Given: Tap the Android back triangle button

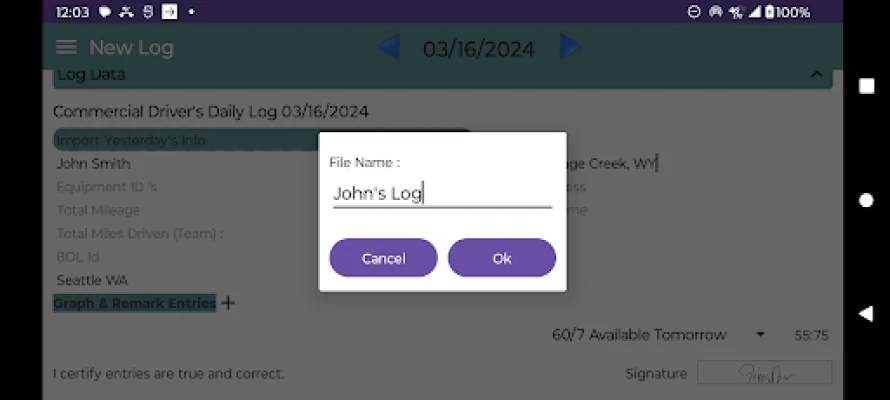Looking at the screenshot, I should [866, 314].
